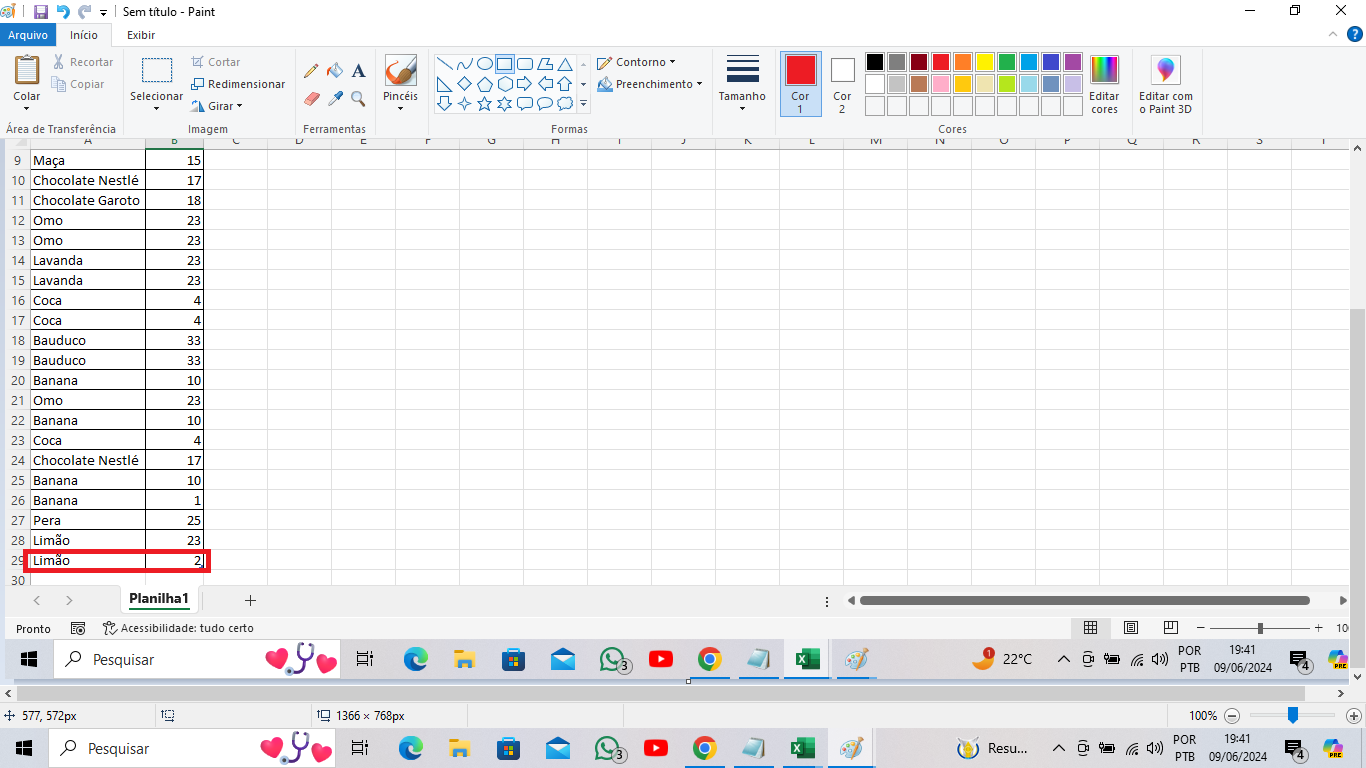Viewport: 1366px width, 768px height.
Task: Switch to the Início tab
Action: click(x=84, y=35)
